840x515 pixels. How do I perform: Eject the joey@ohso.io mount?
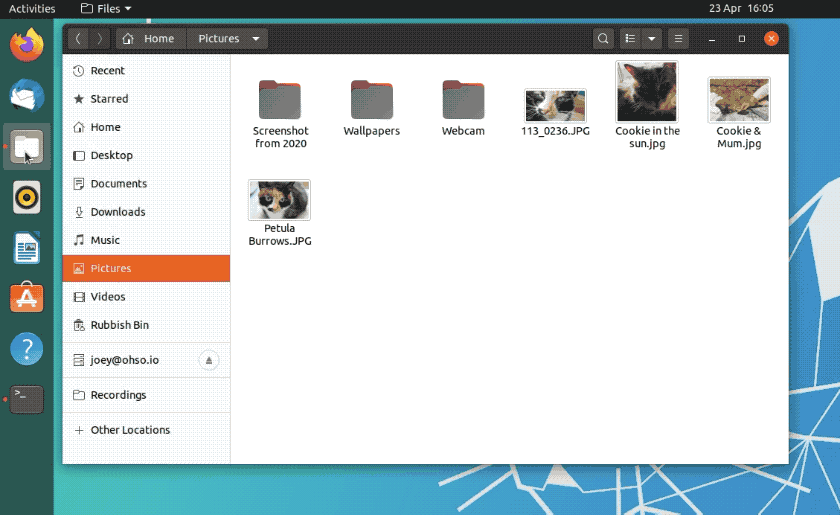pos(208,360)
